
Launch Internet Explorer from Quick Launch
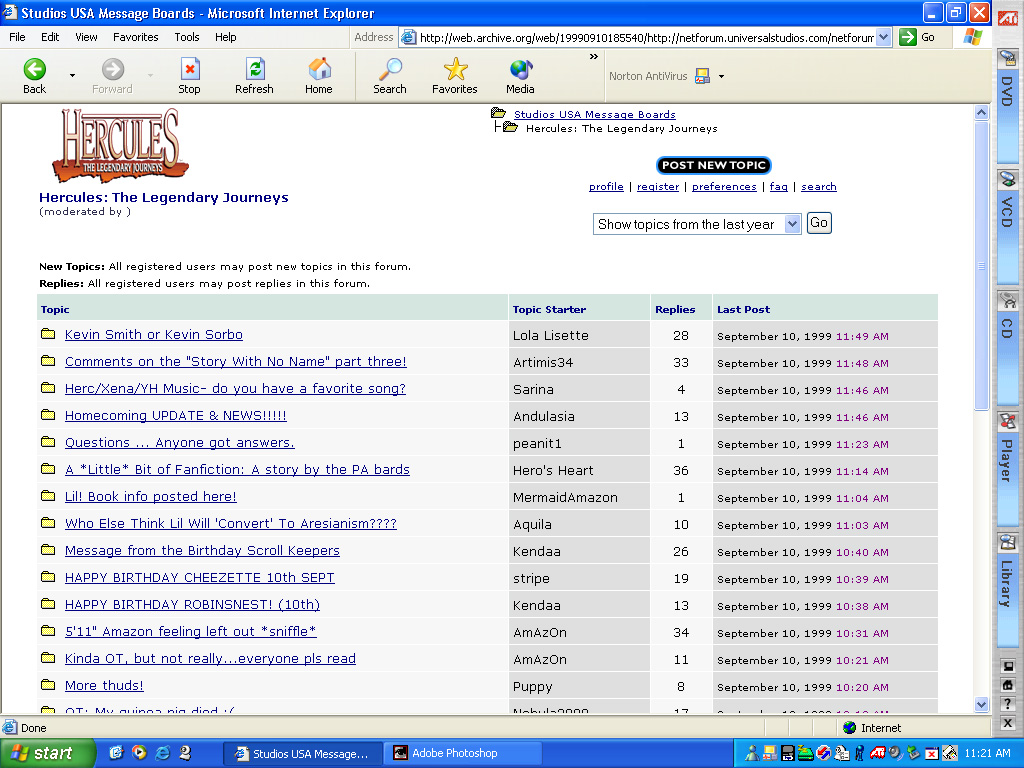(x=163, y=753)
